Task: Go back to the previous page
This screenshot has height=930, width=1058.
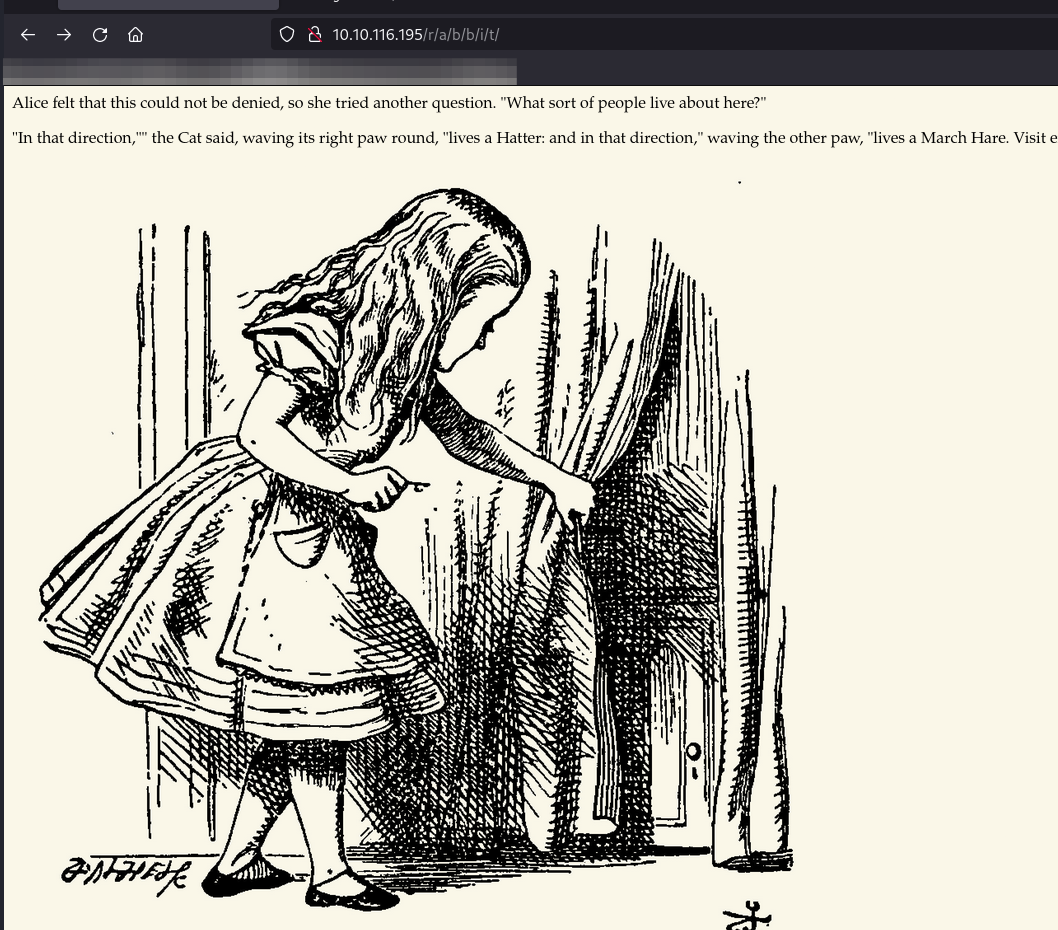Action: (x=28, y=34)
